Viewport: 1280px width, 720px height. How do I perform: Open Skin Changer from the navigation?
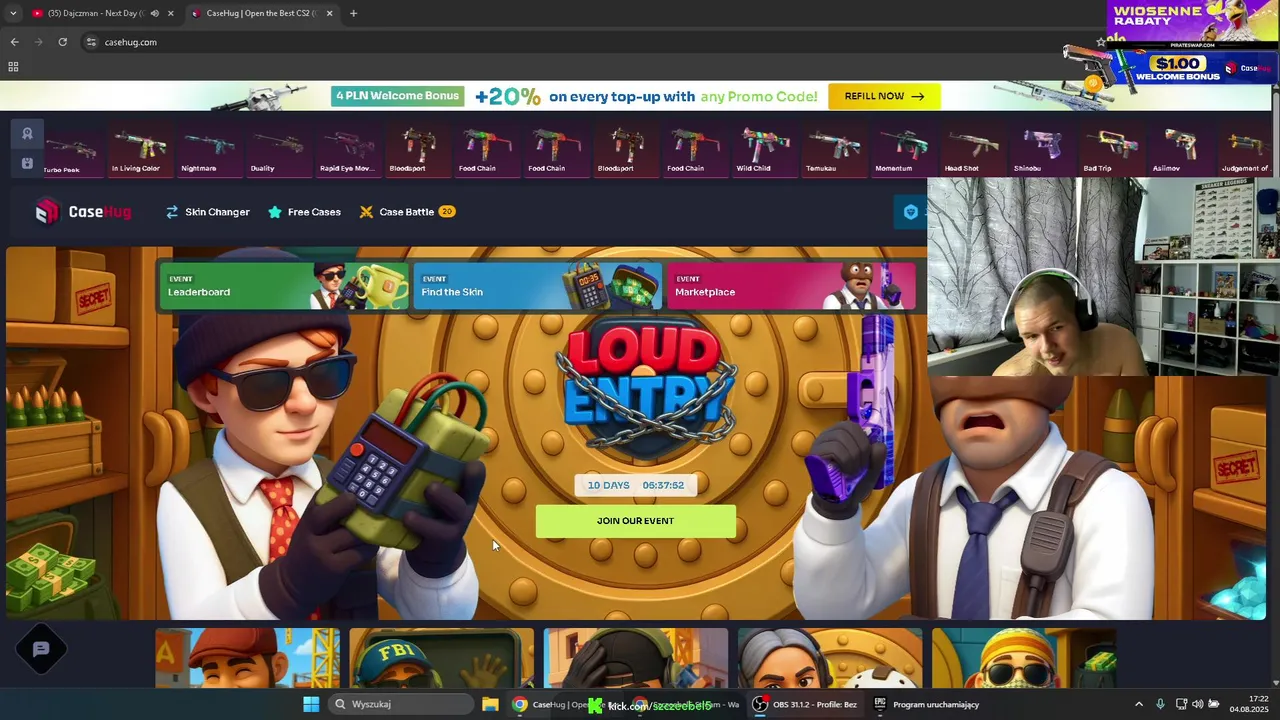(207, 212)
